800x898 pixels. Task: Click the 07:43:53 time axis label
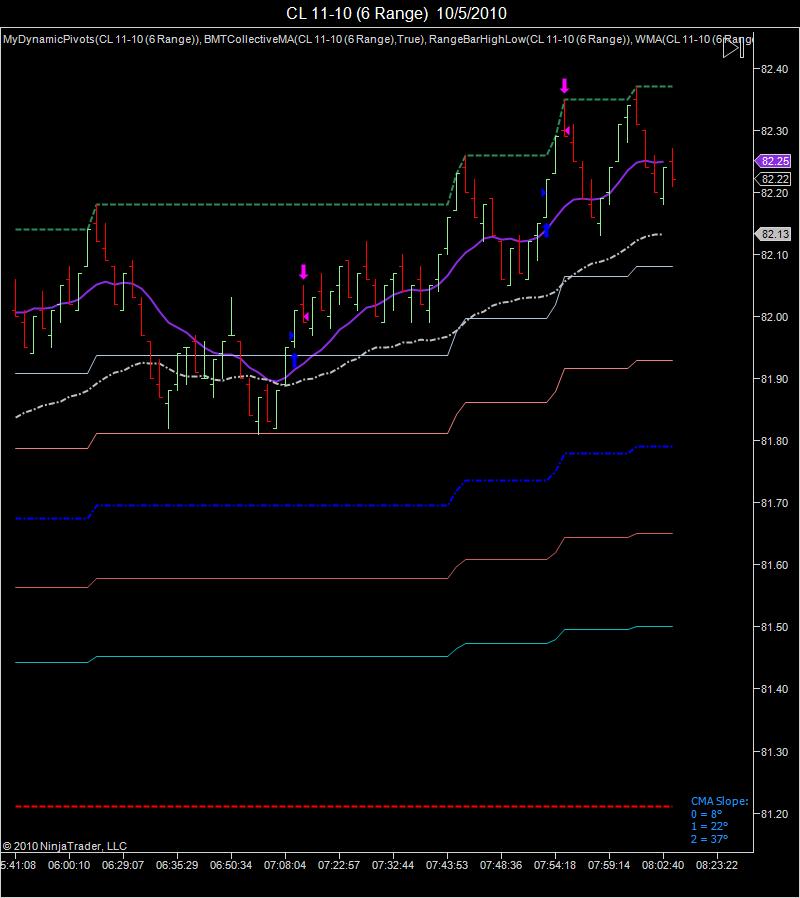(x=447, y=865)
